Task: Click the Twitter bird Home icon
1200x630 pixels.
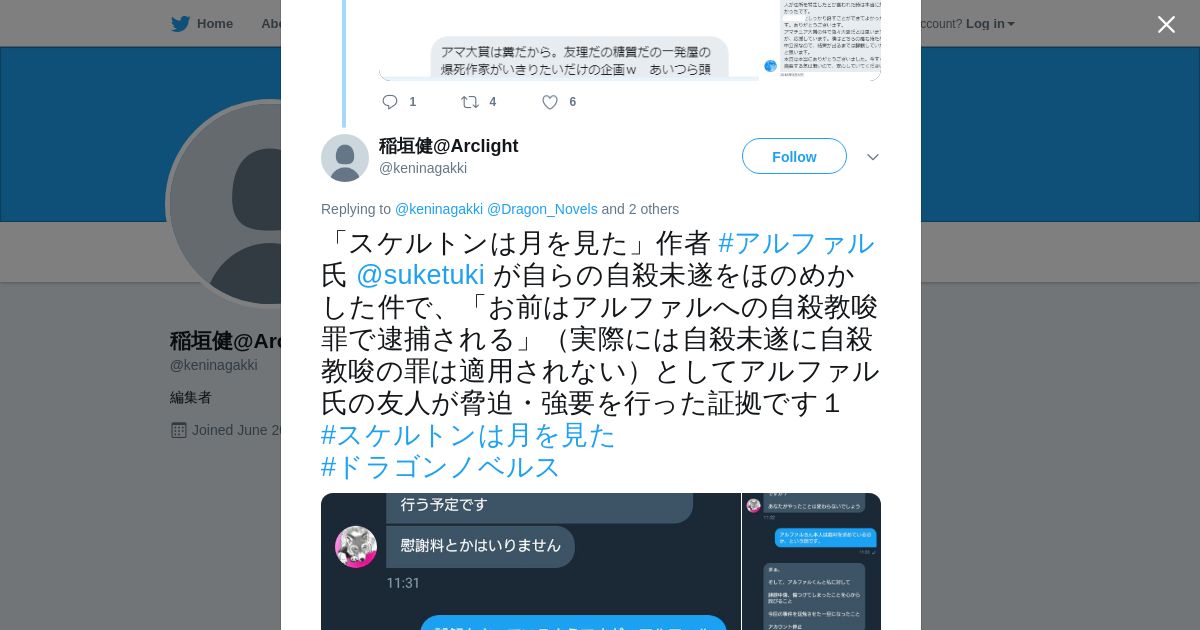Action: 181,24
